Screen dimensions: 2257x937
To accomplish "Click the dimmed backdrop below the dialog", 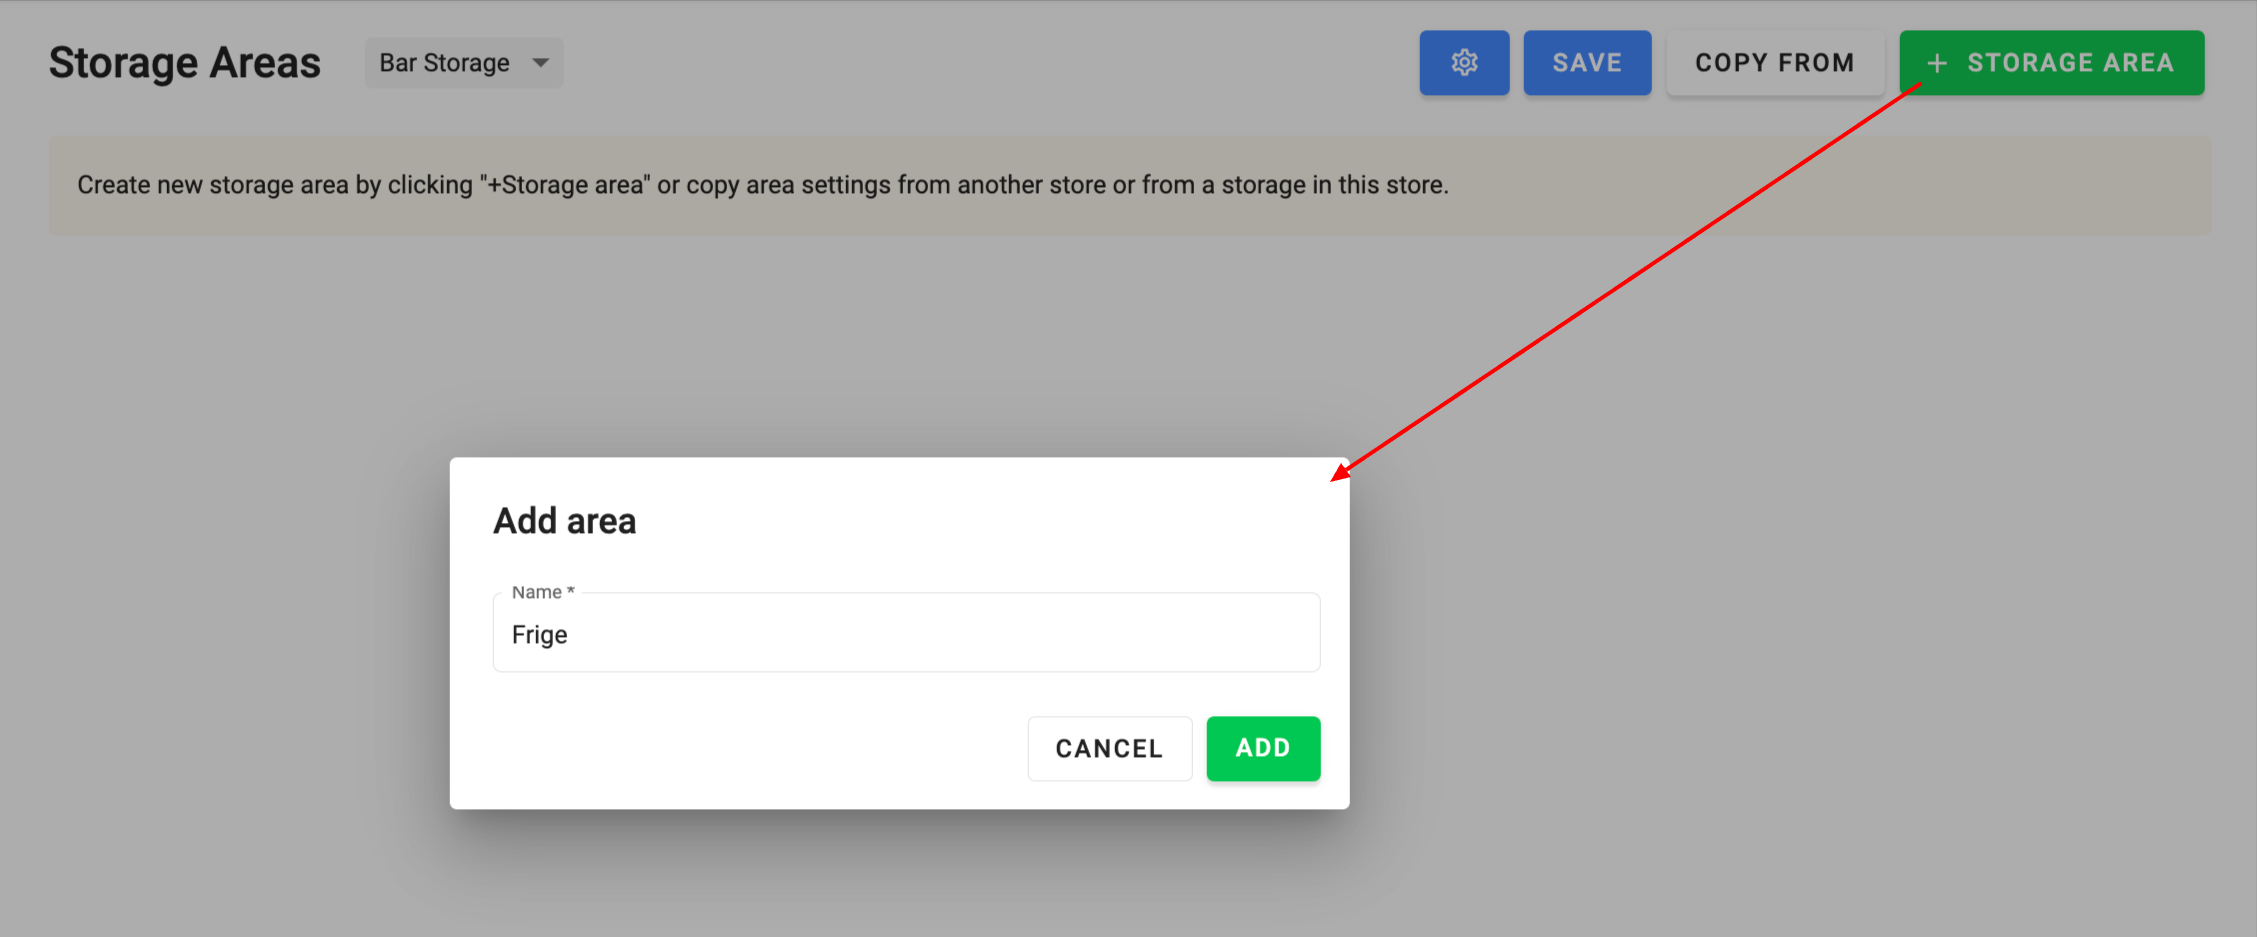I will pyautogui.click(x=900, y=875).
